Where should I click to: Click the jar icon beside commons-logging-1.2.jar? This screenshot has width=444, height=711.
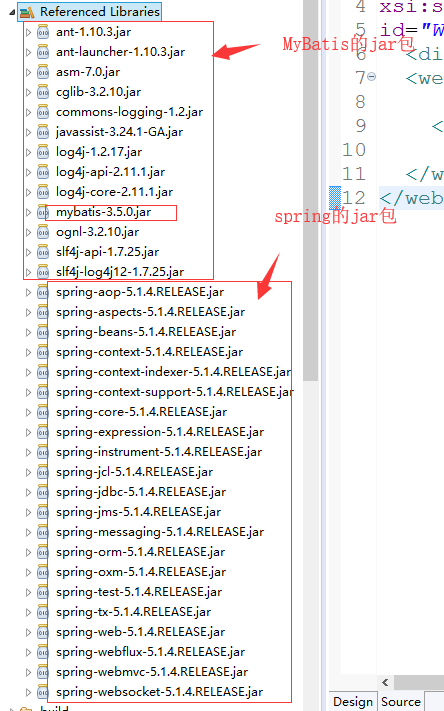pos(43,112)
